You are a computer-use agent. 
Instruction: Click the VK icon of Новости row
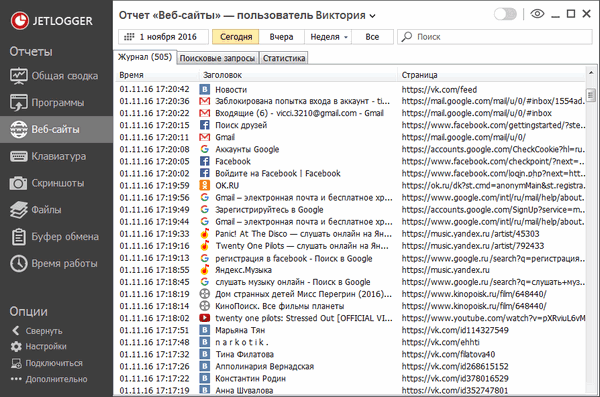pos(205,90)
